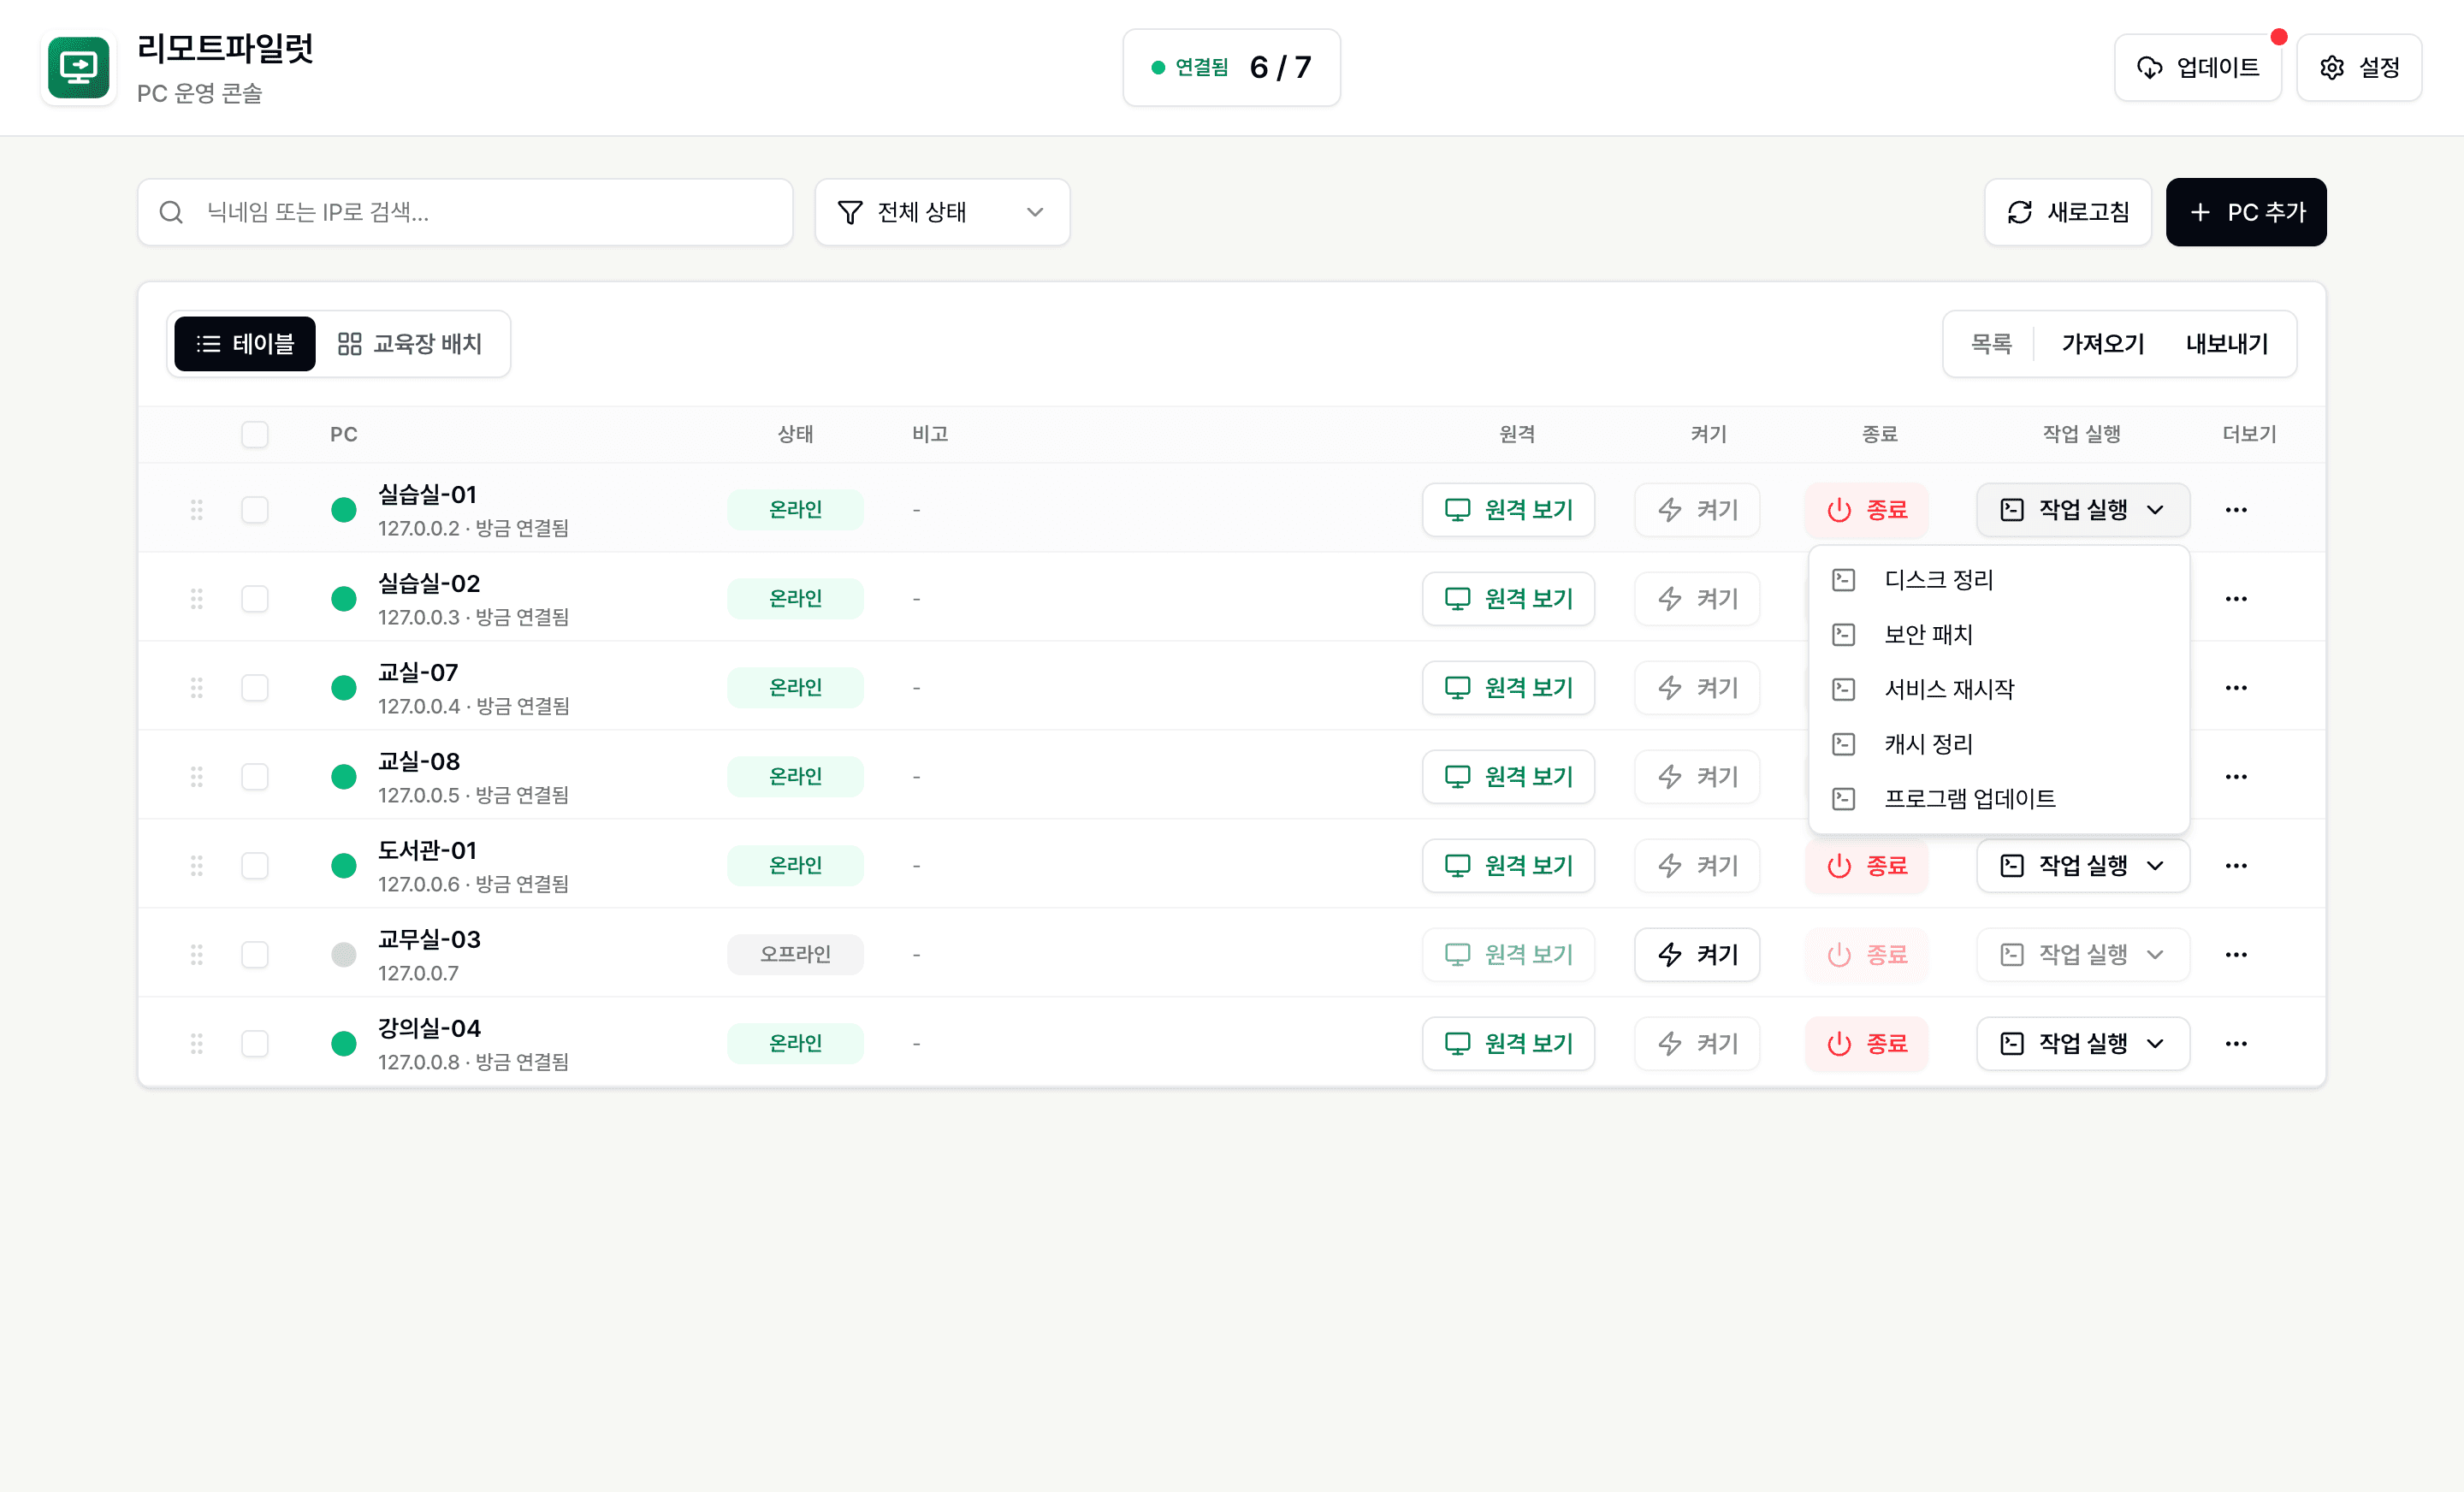Click 내보내기 list export
This screenshot has height=1492, width=2464.
[2227, 344]
